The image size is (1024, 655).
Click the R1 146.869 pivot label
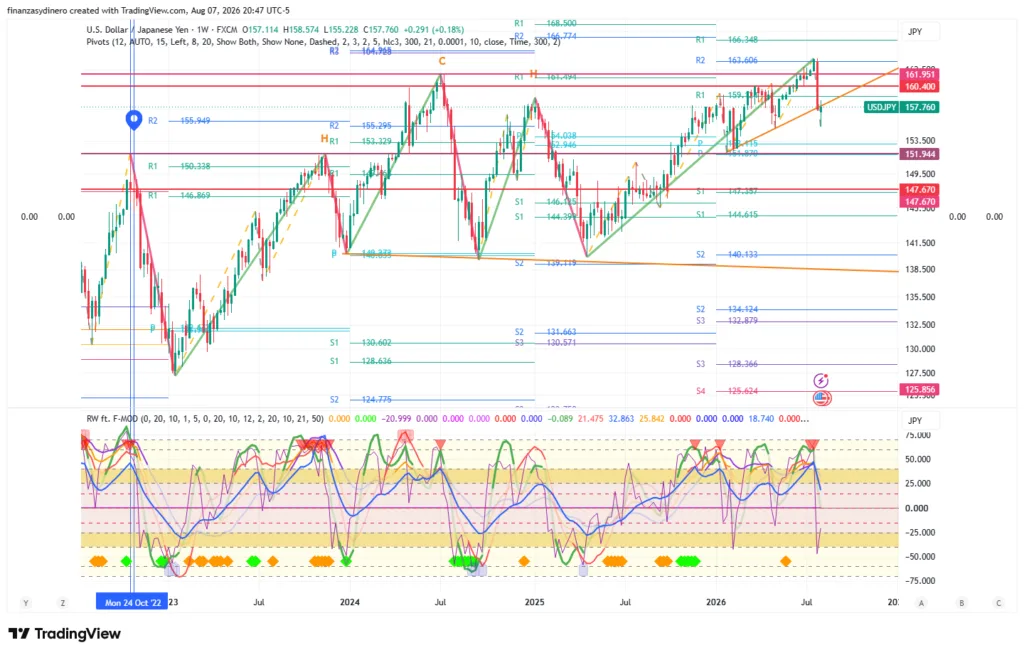tap(179, 195)
